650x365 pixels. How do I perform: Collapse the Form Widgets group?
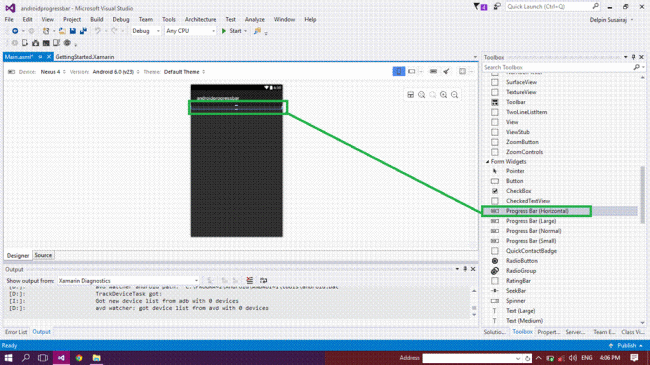coord(488,162)
